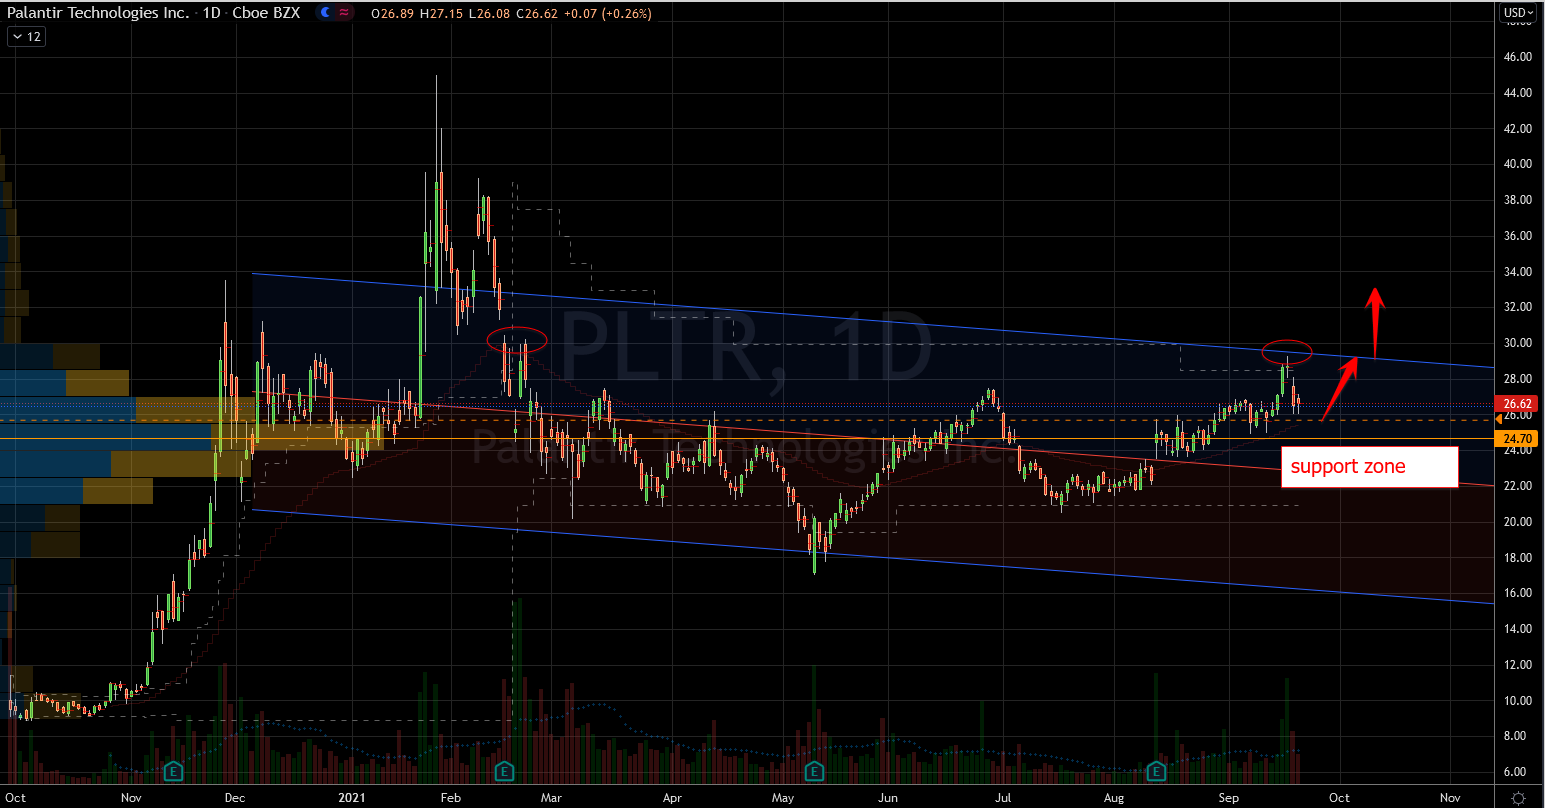Click the November earnings E marker
The image size is (1545, 808).
pos(174,771)
